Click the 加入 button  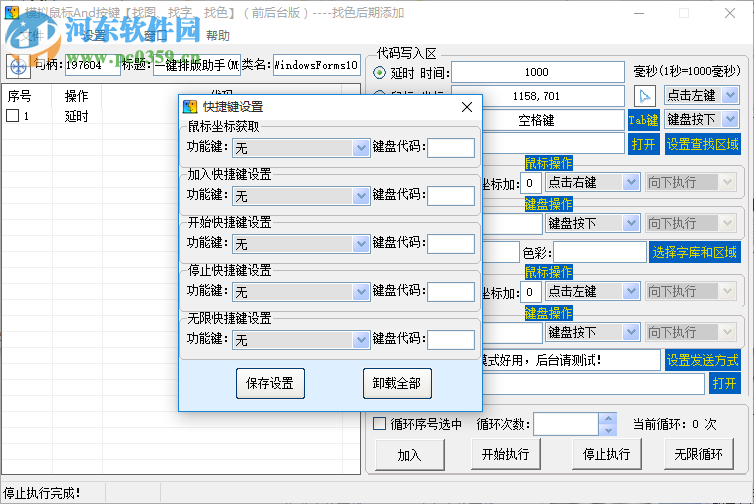click(410, 454)
